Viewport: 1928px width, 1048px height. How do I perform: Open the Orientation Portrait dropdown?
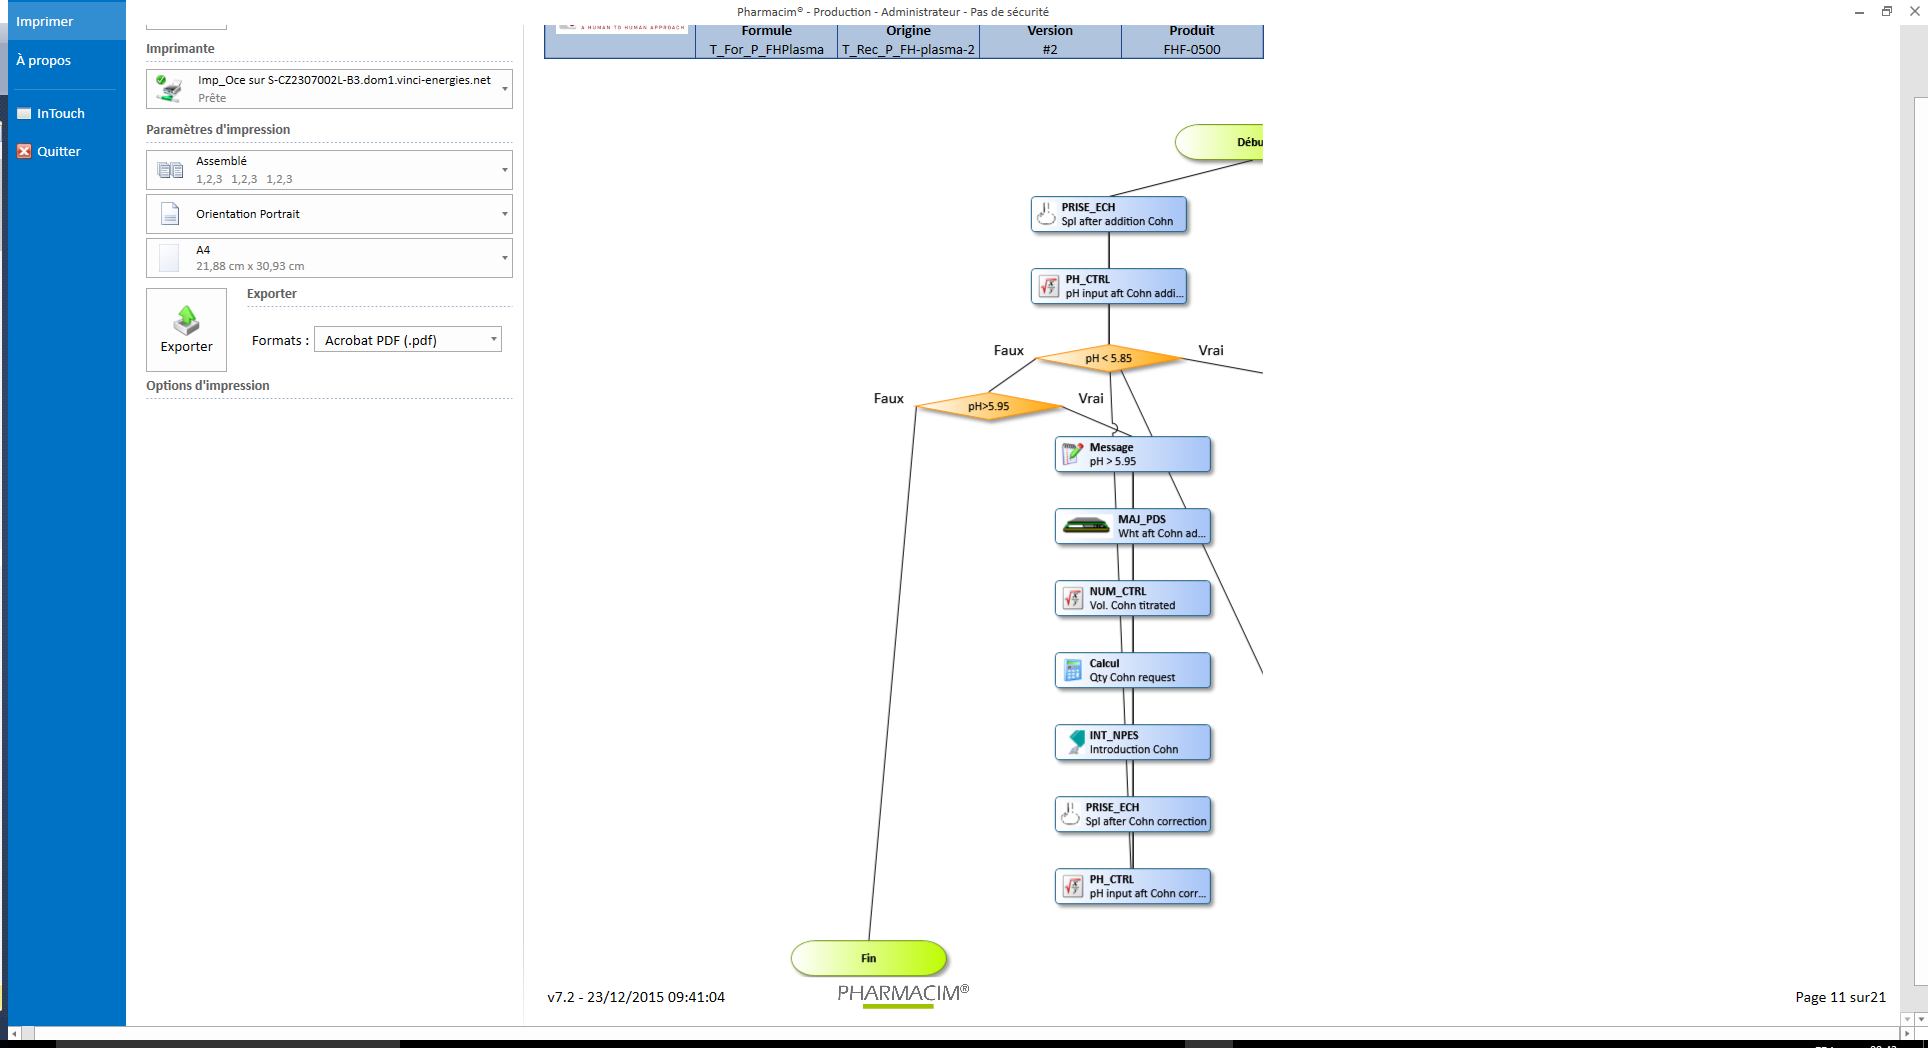pos(504,214)
